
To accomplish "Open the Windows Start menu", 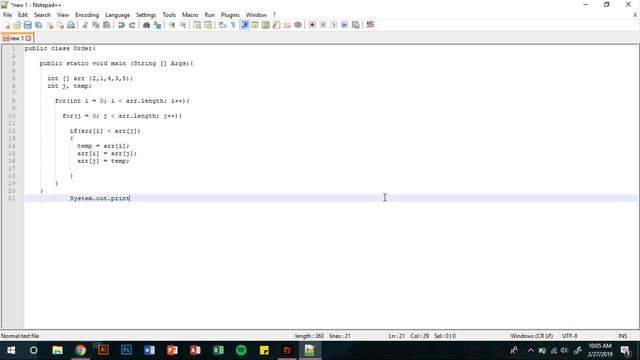I will (x=11, y=350).
